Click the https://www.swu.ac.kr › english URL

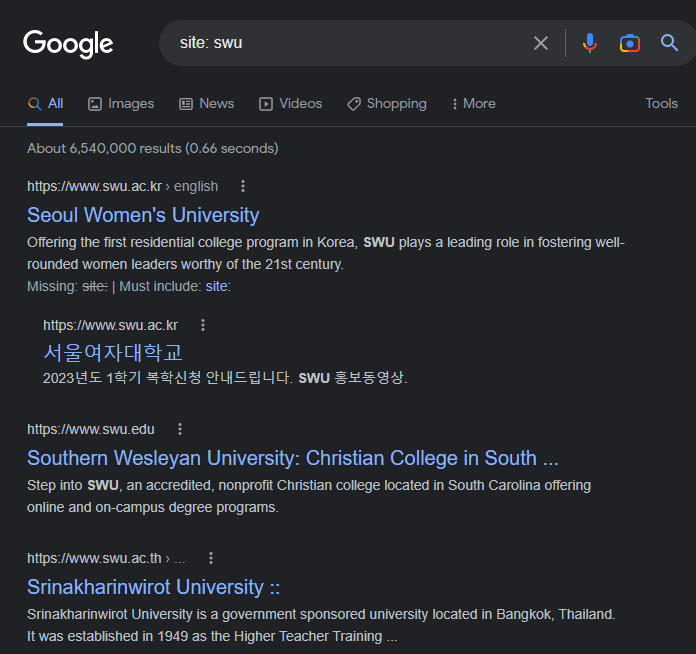(x=123, y=186)
